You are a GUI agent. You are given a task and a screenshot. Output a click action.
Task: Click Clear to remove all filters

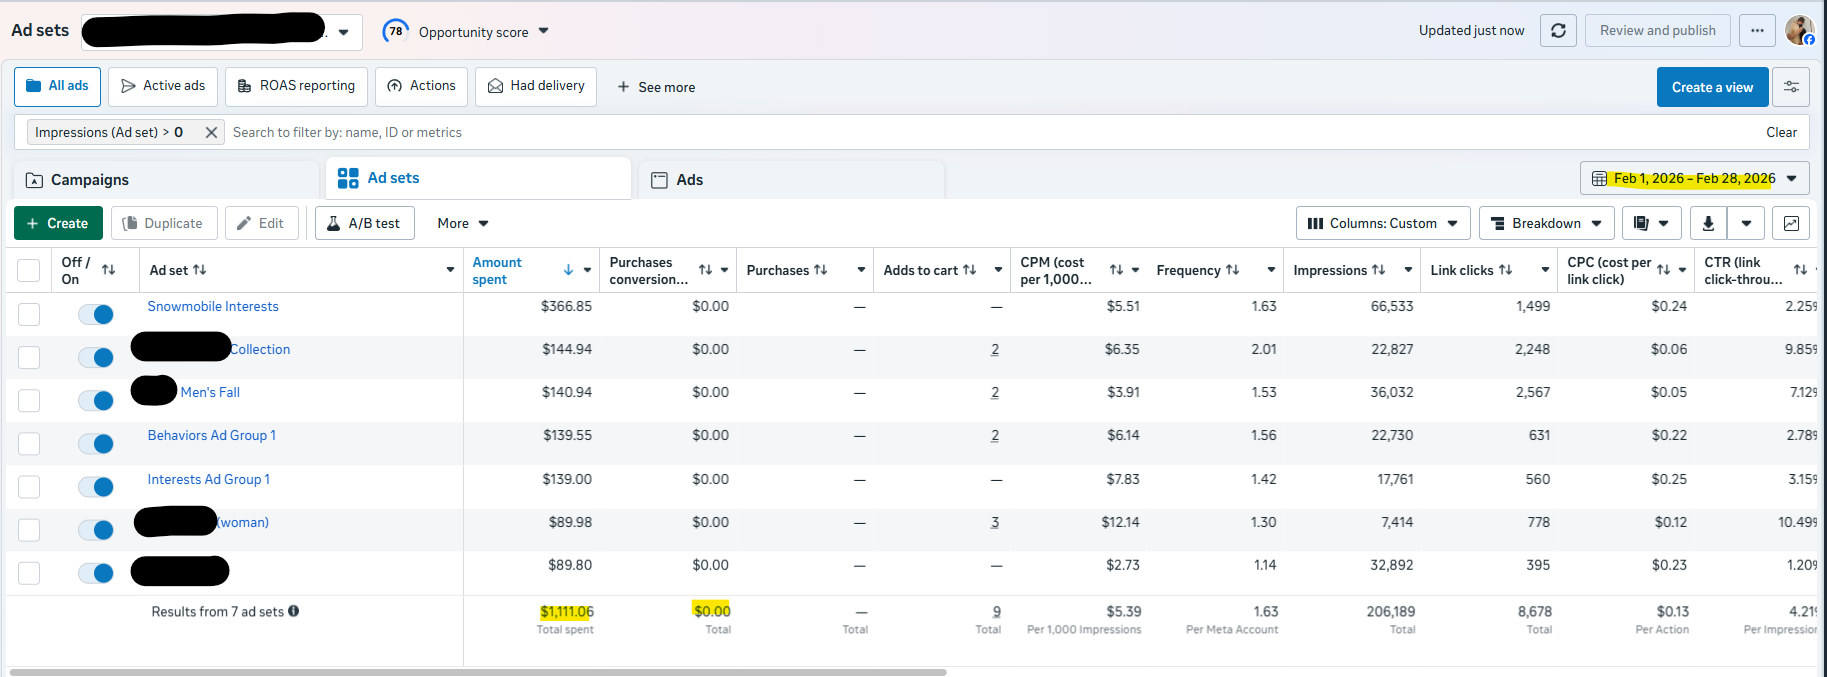pyautogui.click(x=1781, y=132)
